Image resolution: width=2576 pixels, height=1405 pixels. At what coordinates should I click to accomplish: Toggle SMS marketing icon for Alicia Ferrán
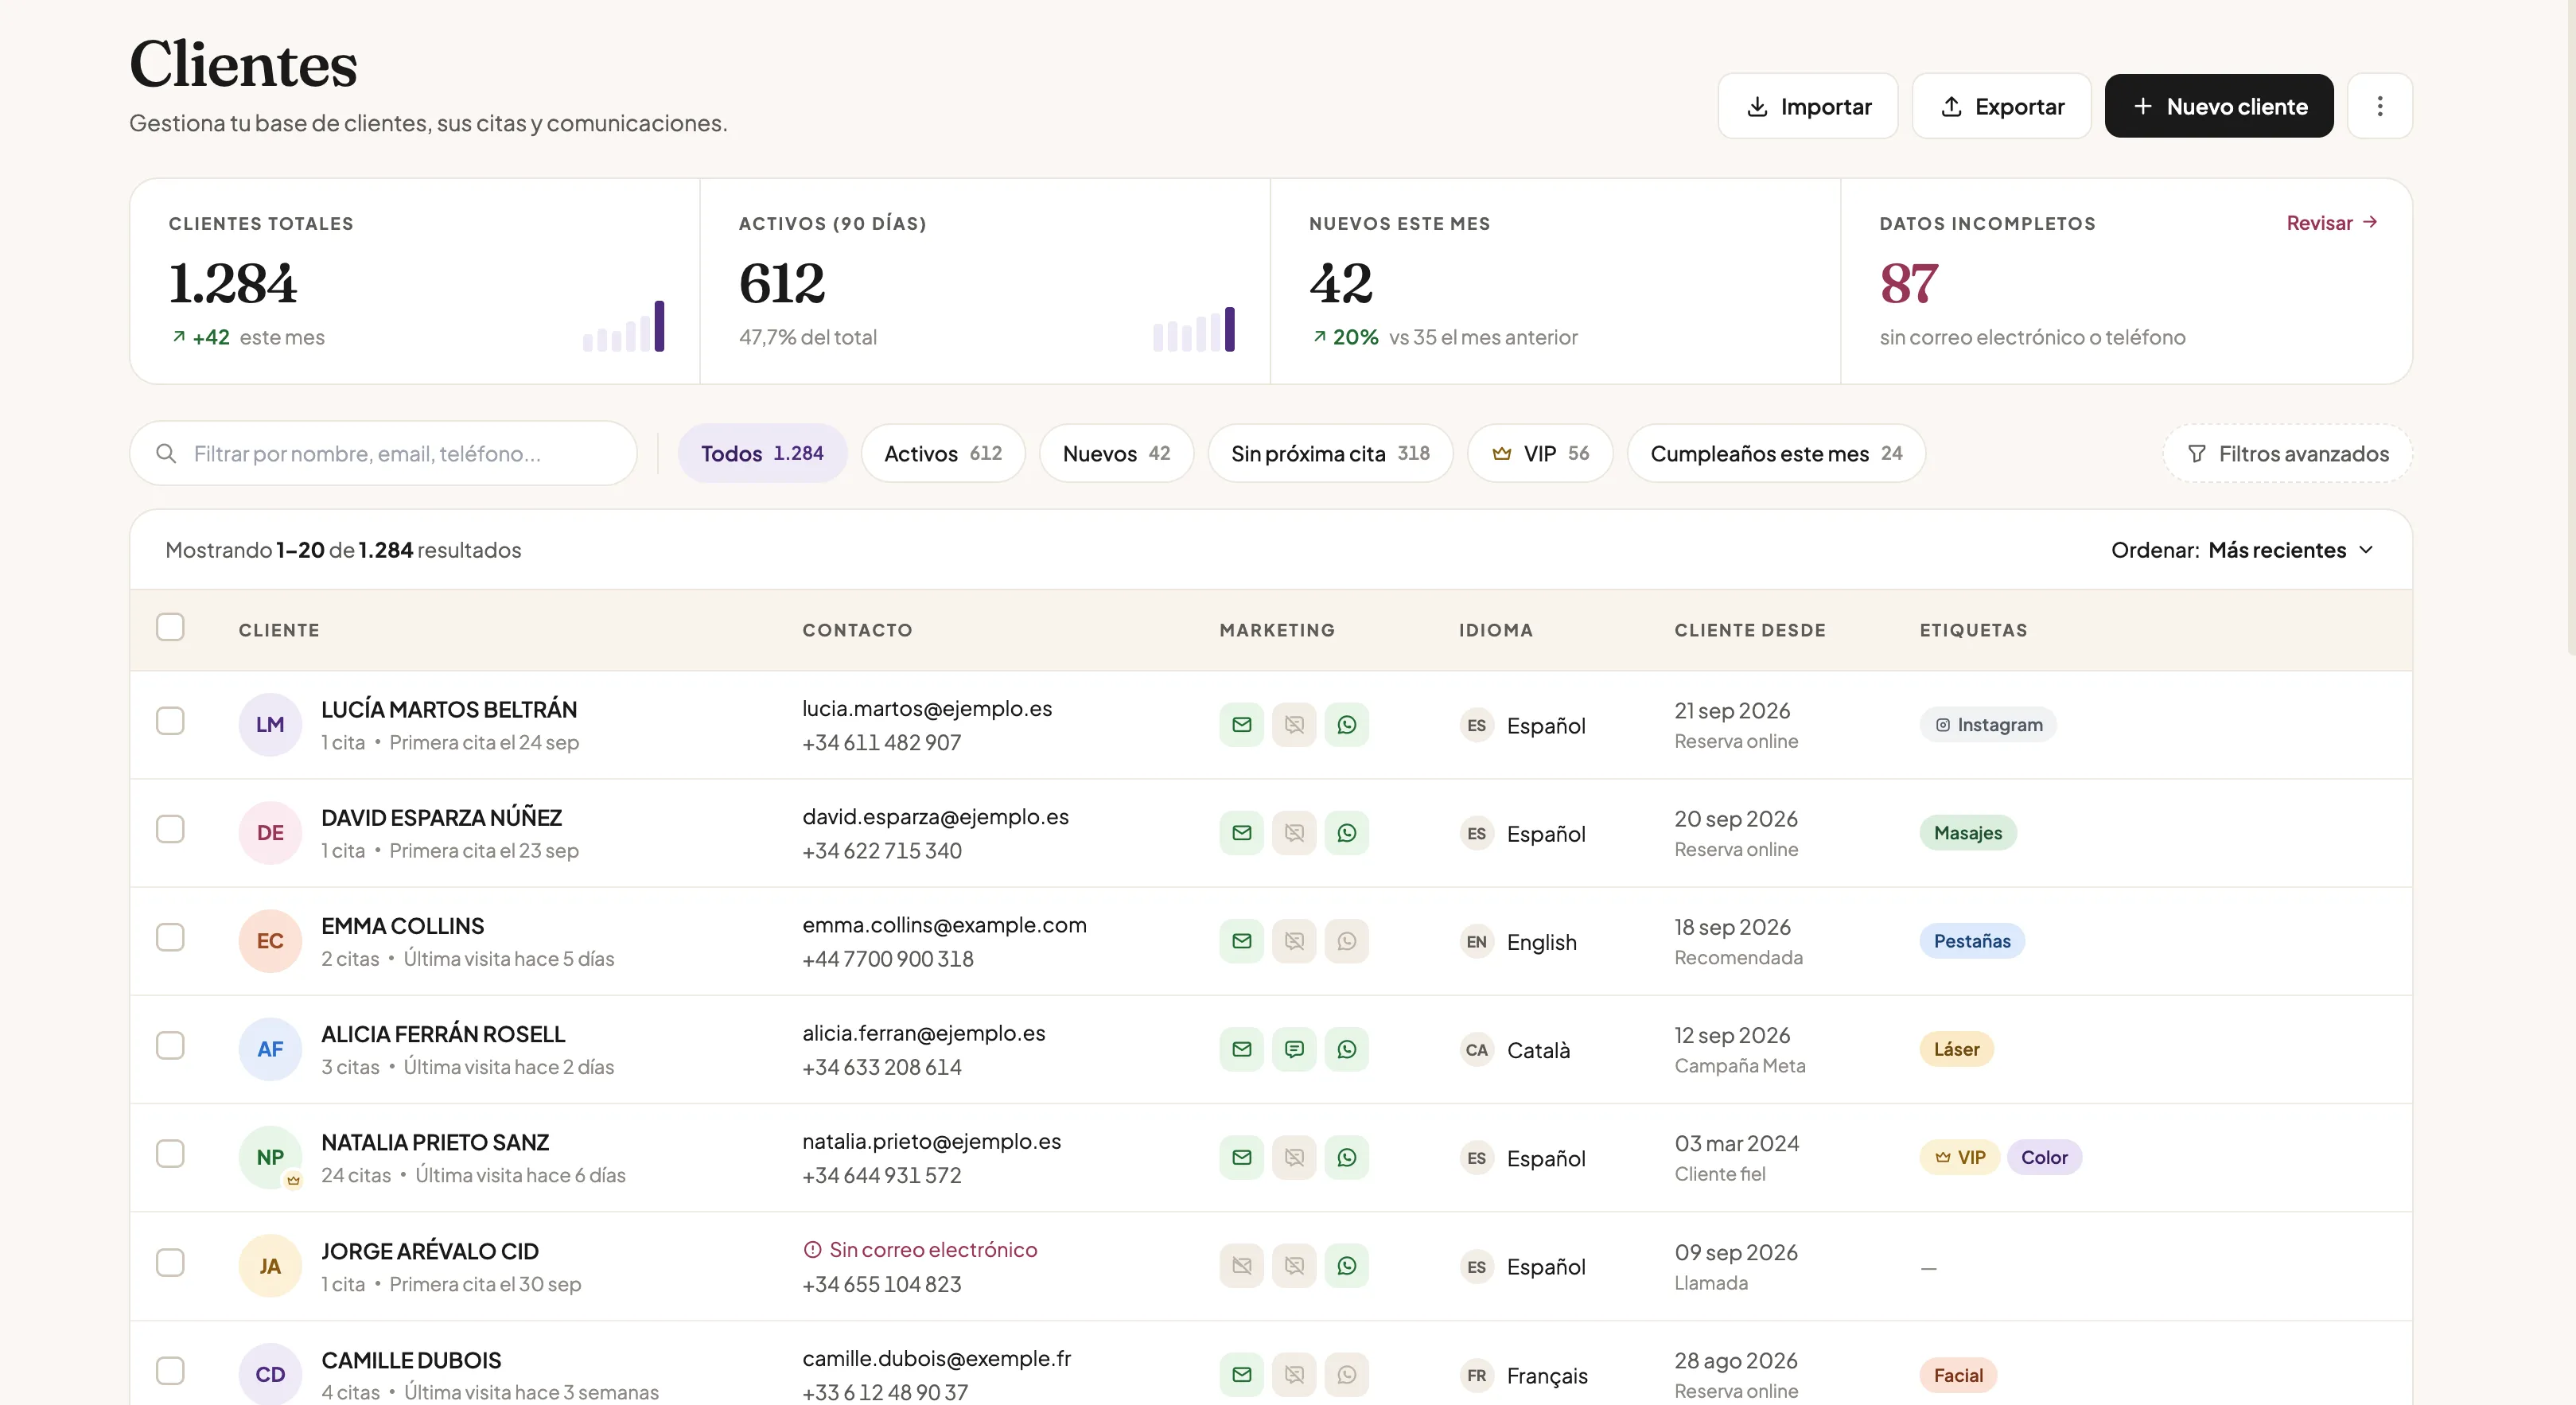(x=1294, y=1049)
